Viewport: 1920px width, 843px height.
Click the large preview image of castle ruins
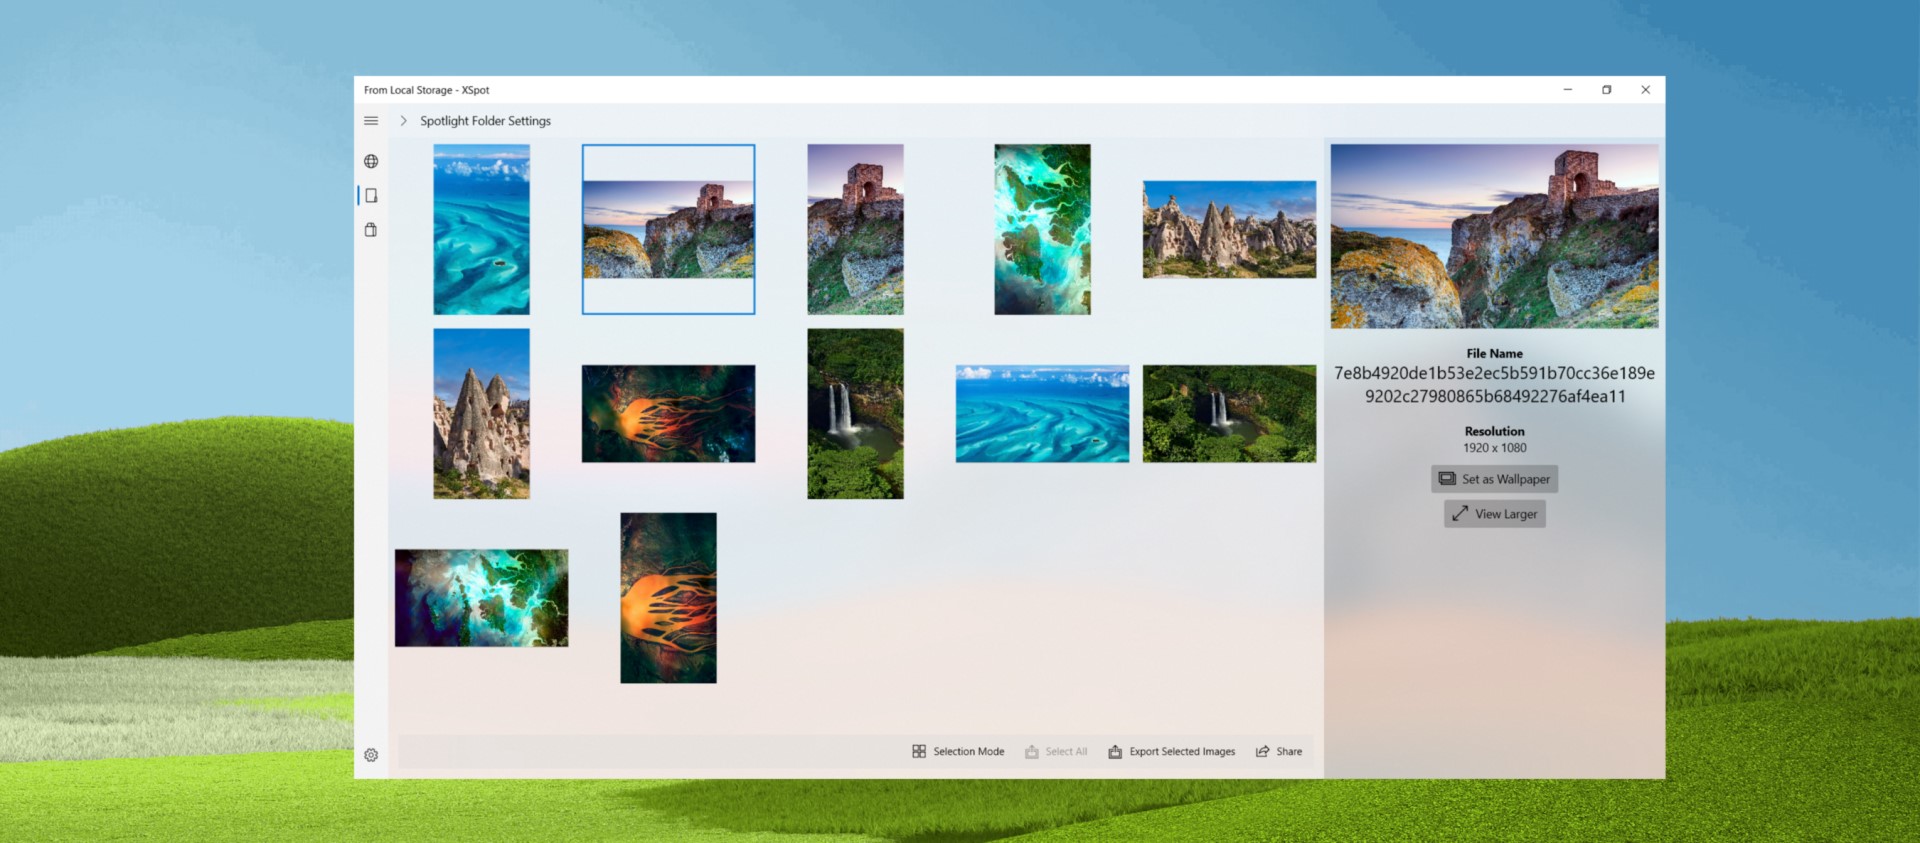pos(1494,236)
